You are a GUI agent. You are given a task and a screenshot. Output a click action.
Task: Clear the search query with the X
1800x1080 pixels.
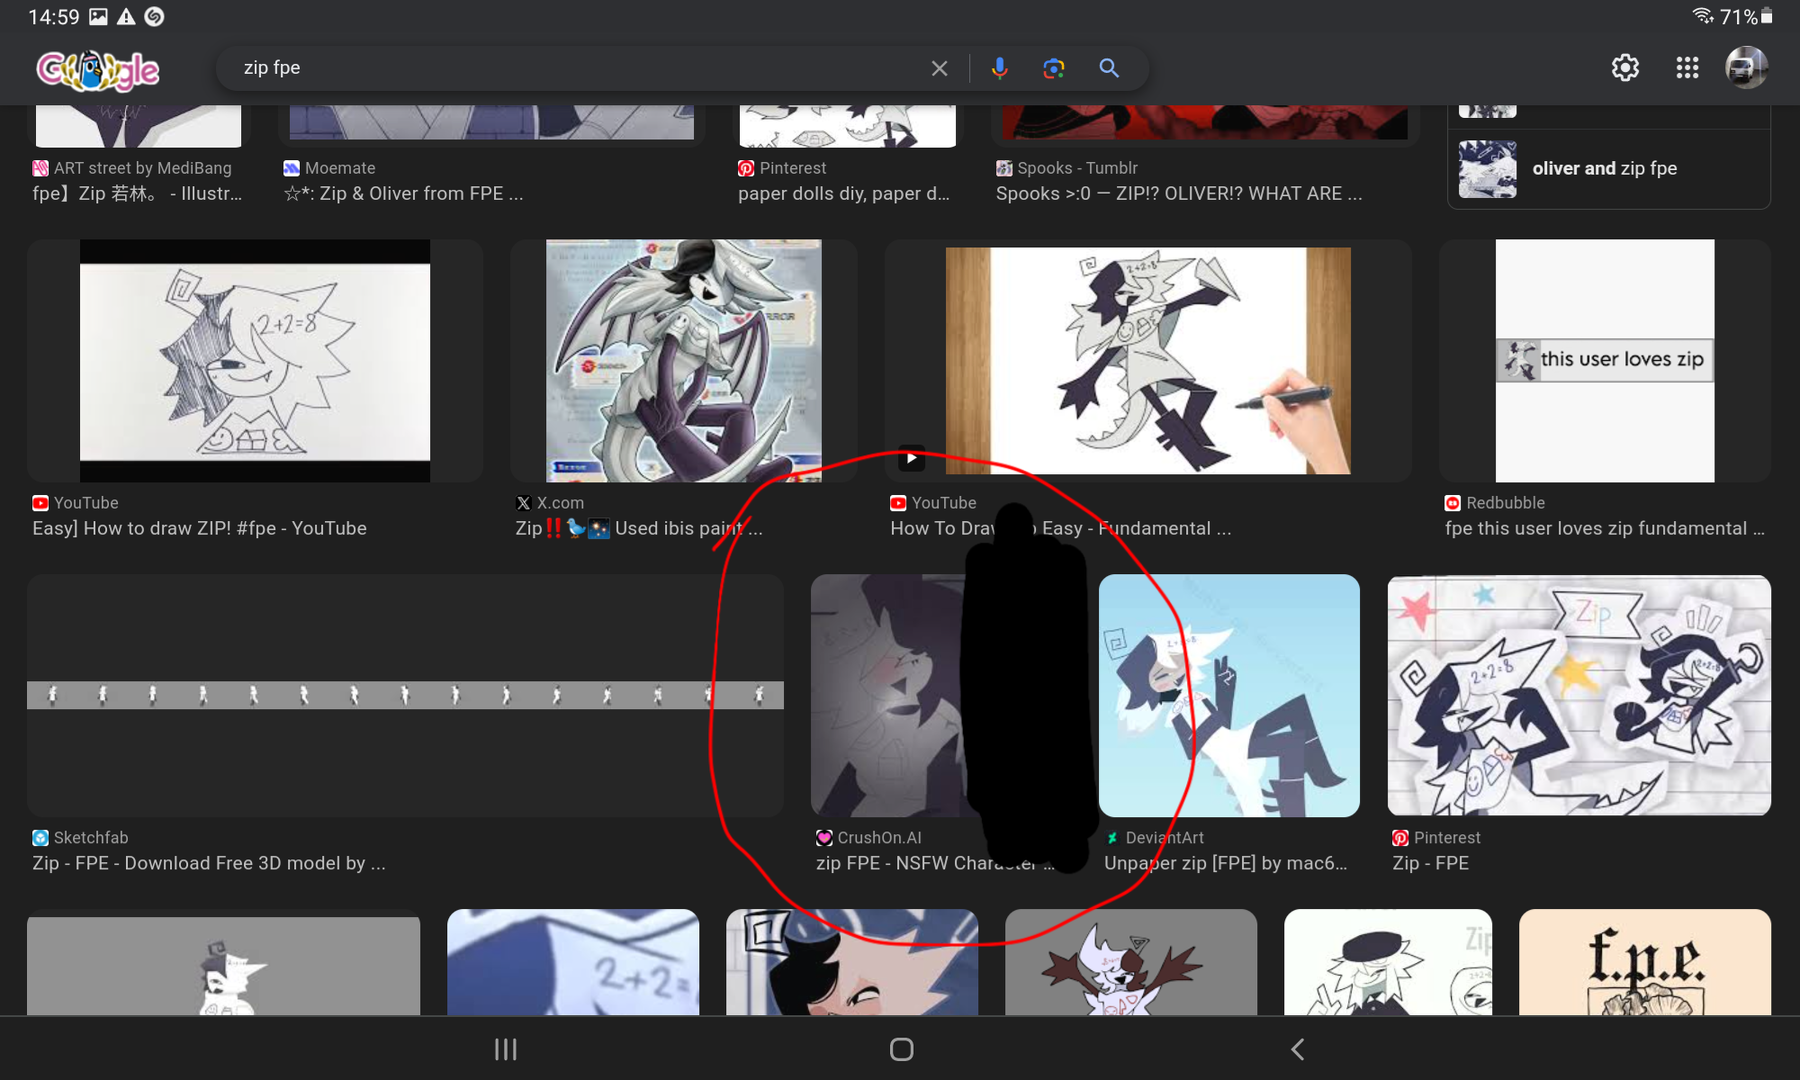pyautogui.click(x=939, y=68)
